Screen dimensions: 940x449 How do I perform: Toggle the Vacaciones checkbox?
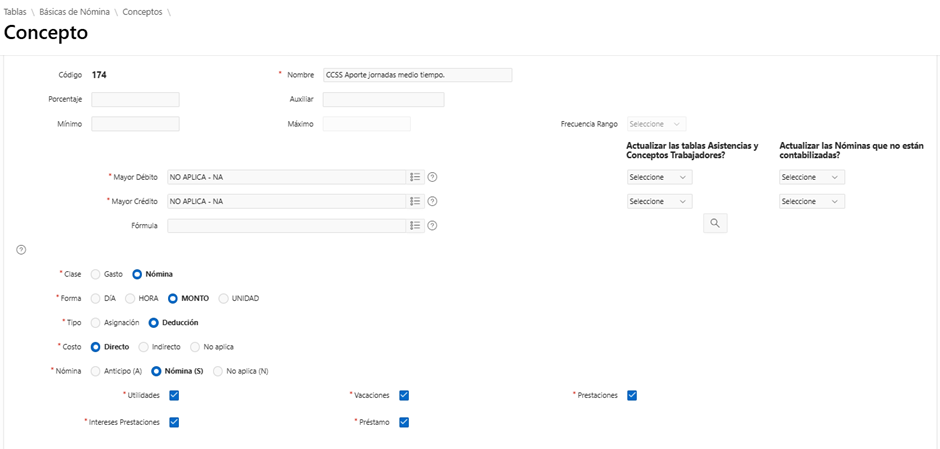point(404,395)
